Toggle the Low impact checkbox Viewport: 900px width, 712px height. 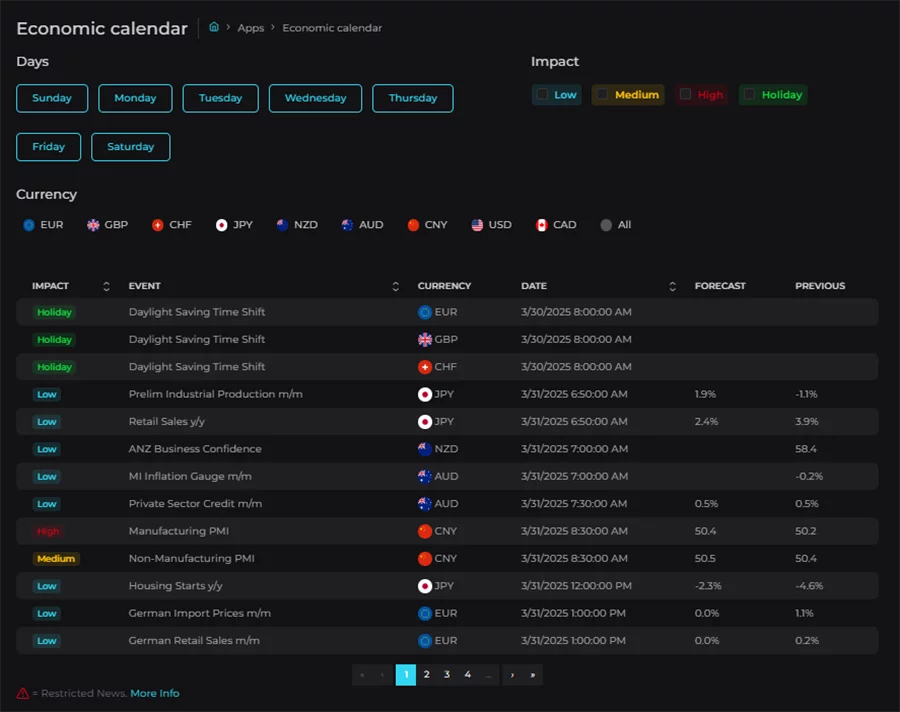[x=542, y=94]
